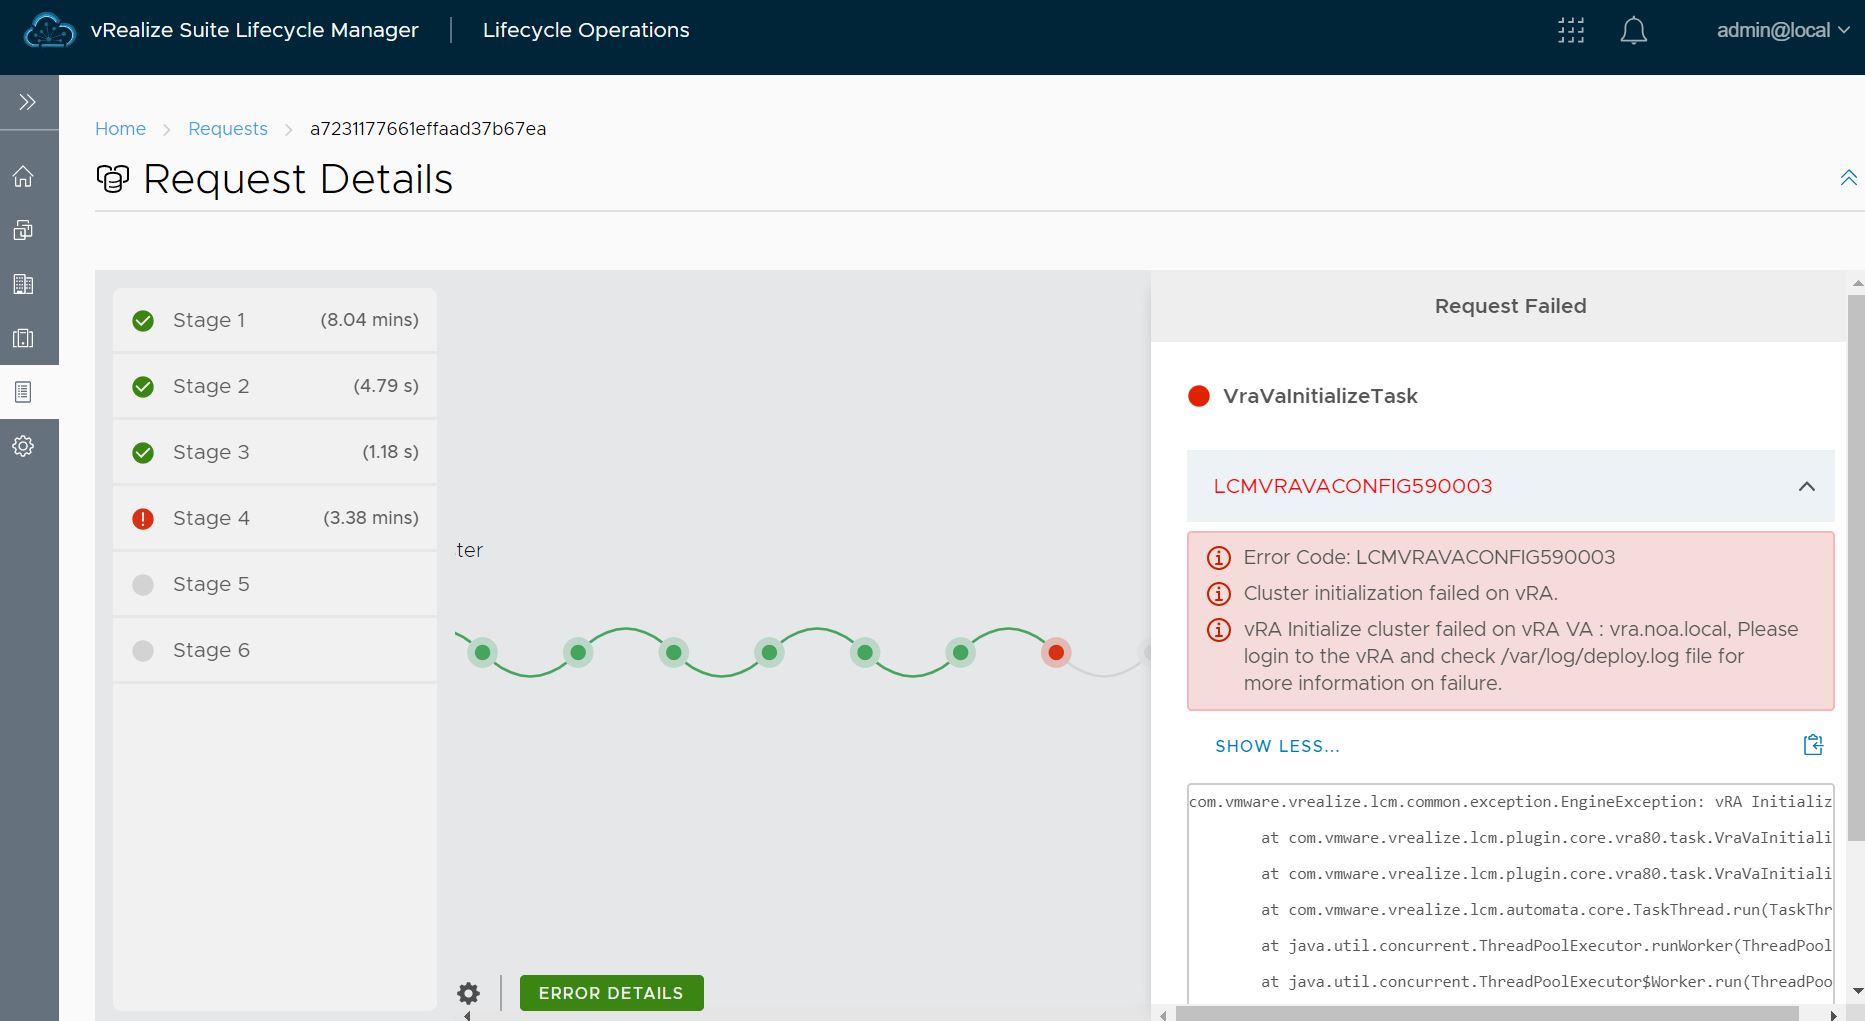Click in the stack trace text box
The height and width of the screenshot is (1021, 1865).
[x=1510, y=894]
